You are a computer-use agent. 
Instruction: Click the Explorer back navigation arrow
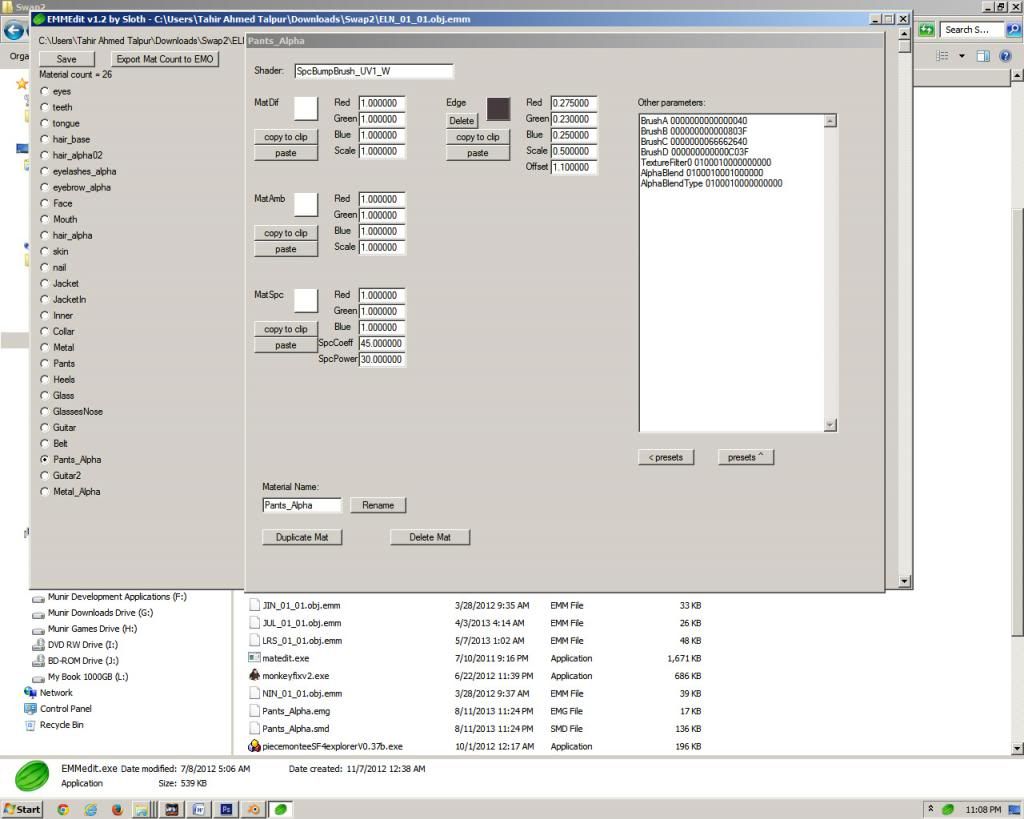[x=14, y=30]
